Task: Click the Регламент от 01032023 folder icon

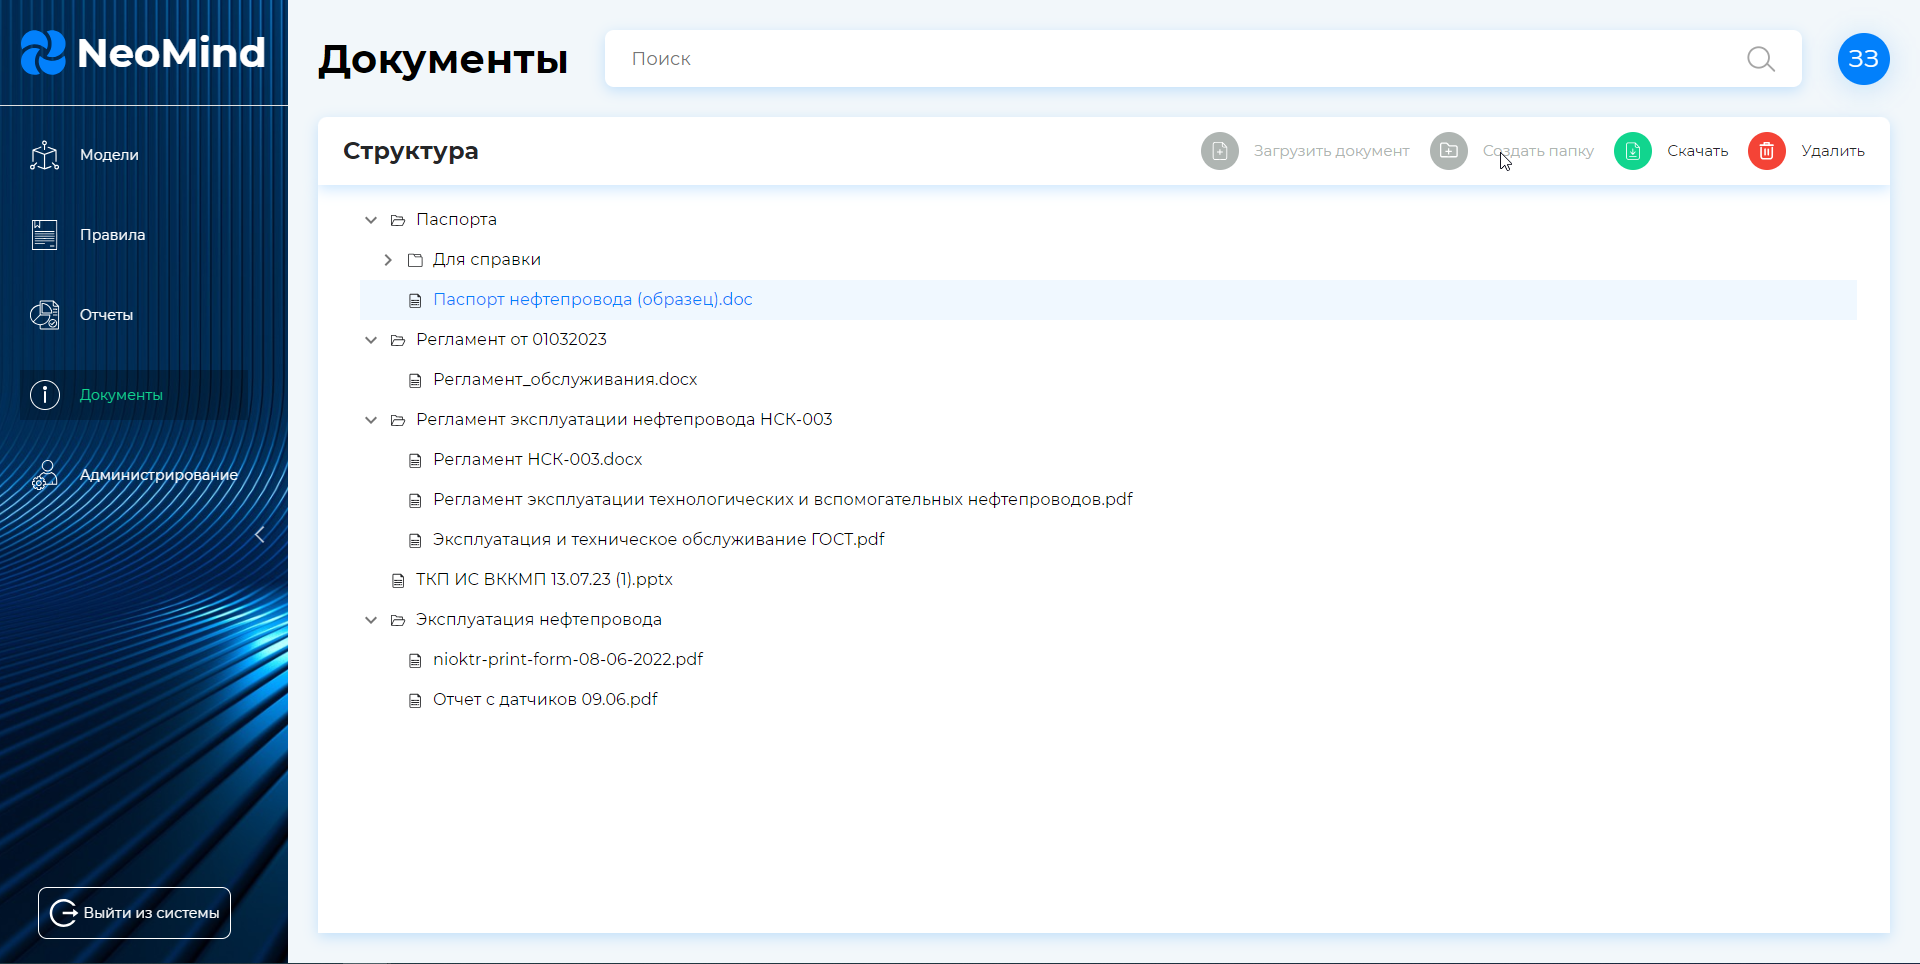Action: click(398, 340)
